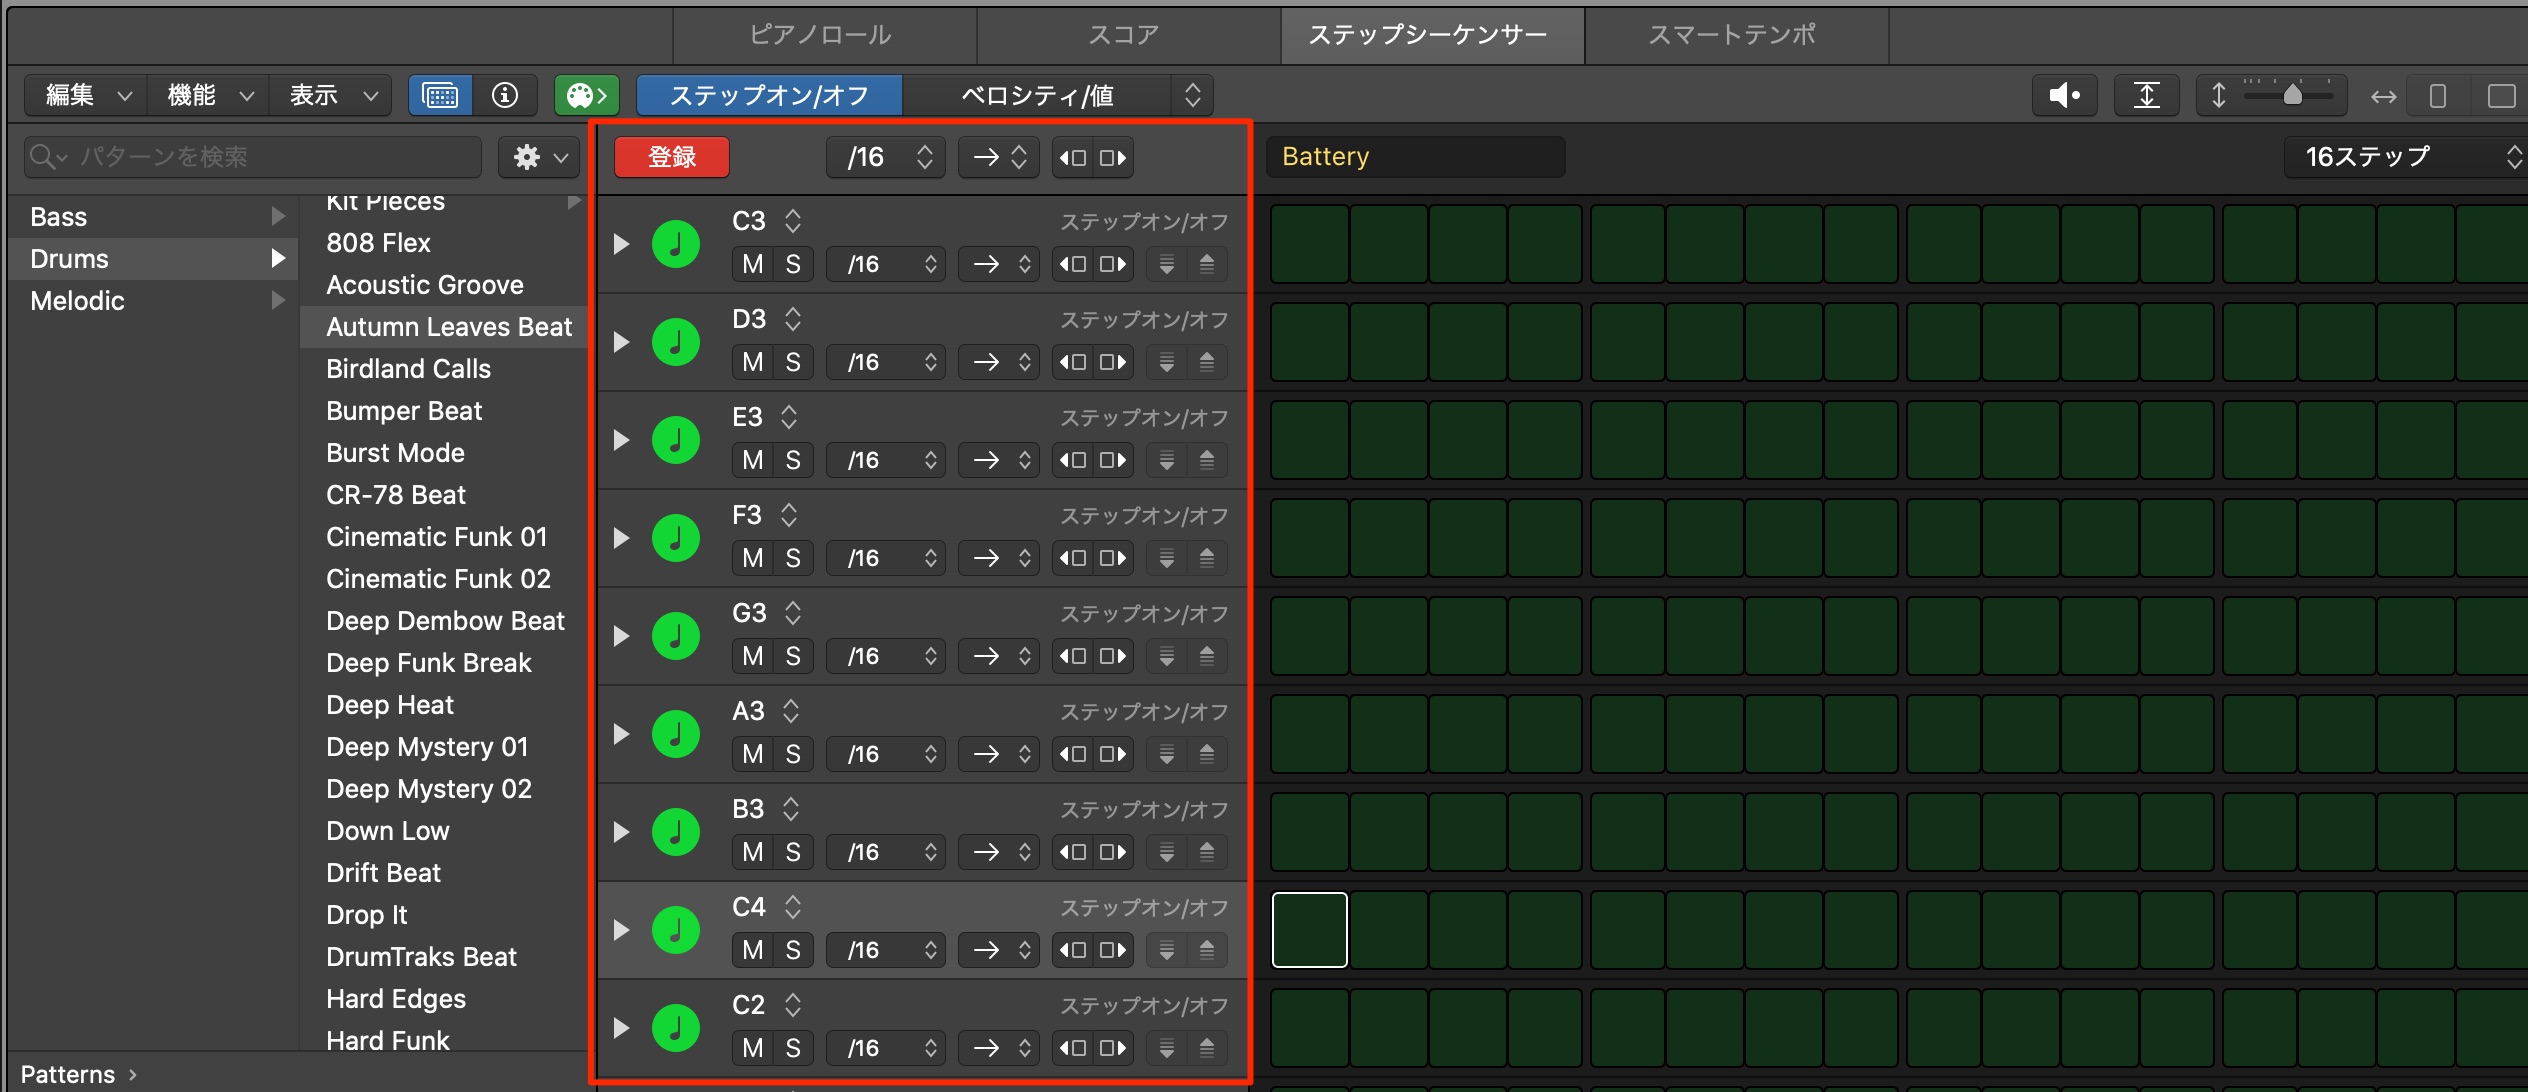The height and width of the screenshot is (1092, 2528).
Task: Solo the B3 row
Action: [x=793, y=852]
